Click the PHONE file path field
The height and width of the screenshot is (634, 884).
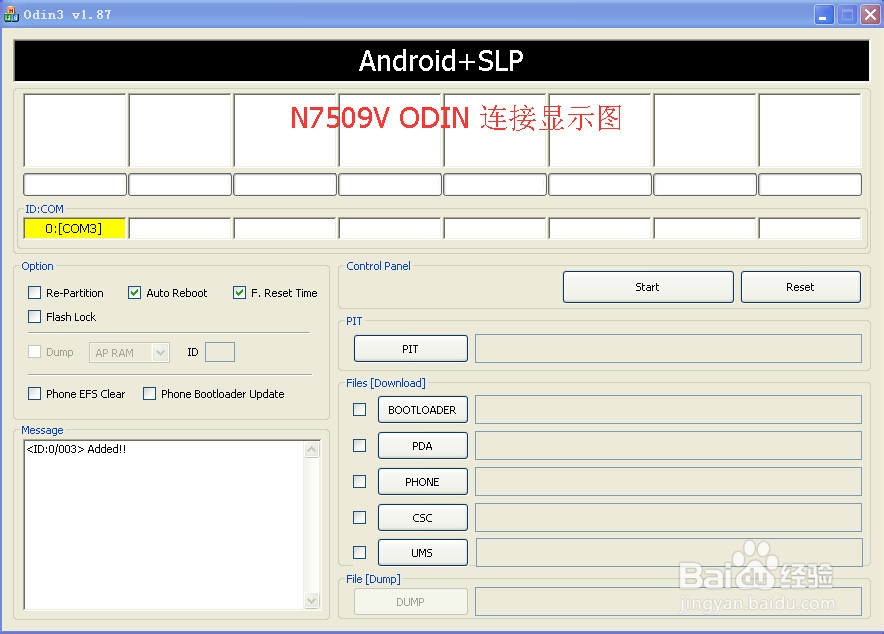click(x=668, y=482)
